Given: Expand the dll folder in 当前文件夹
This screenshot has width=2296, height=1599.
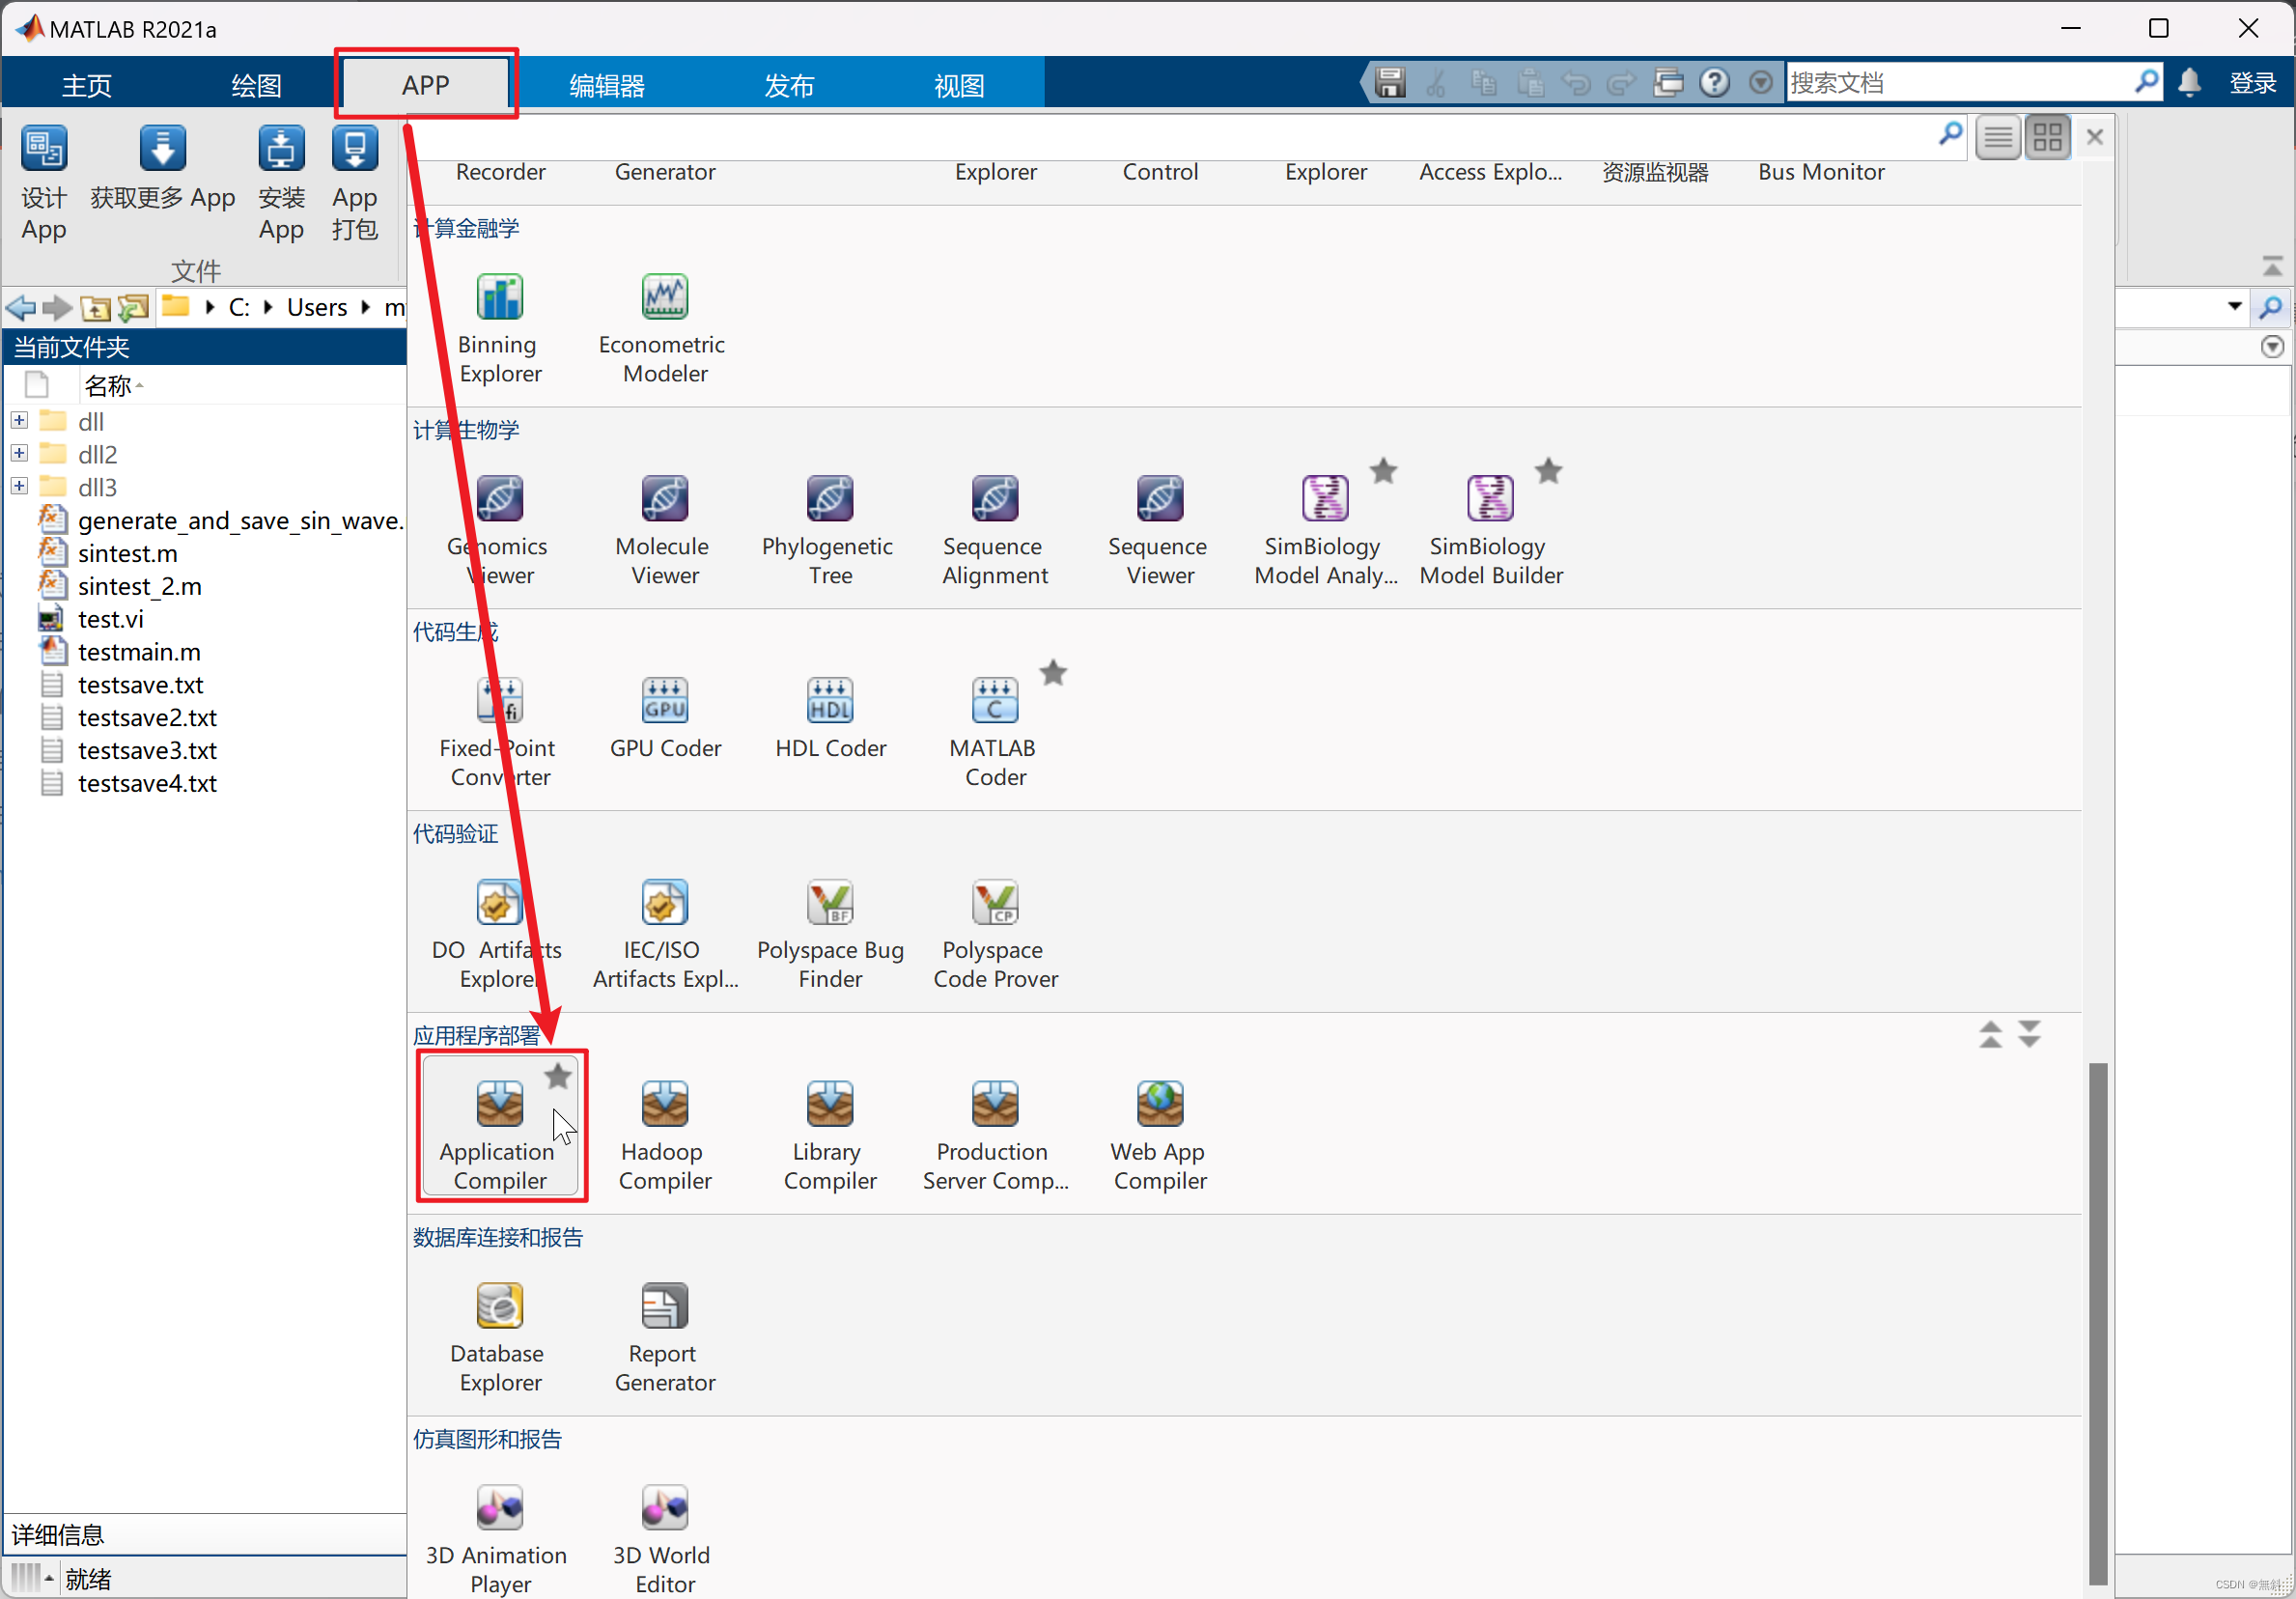Looking at the screenshot, I should tap(18, 420).
